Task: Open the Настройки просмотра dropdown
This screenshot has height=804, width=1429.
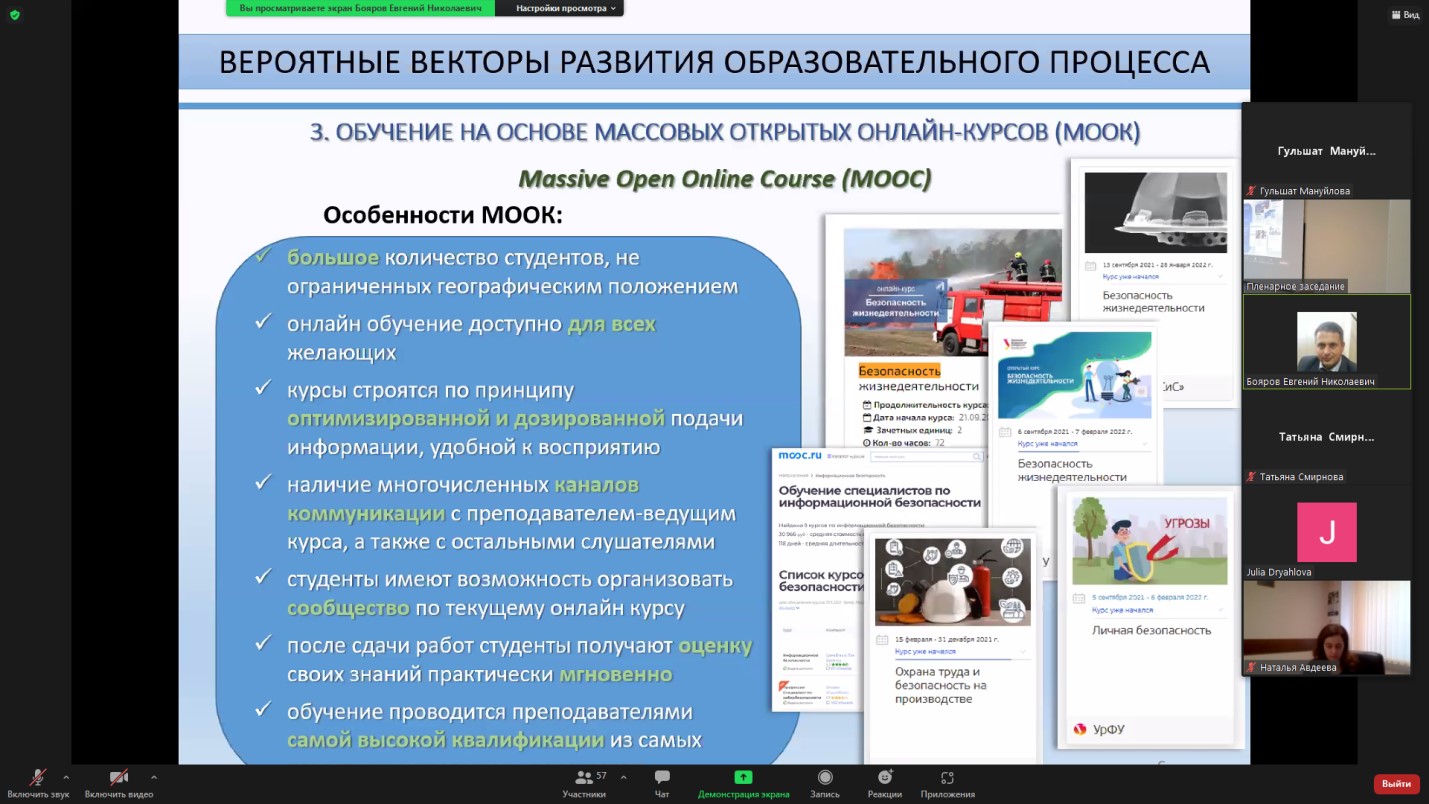Action: [x=565, y=8]
